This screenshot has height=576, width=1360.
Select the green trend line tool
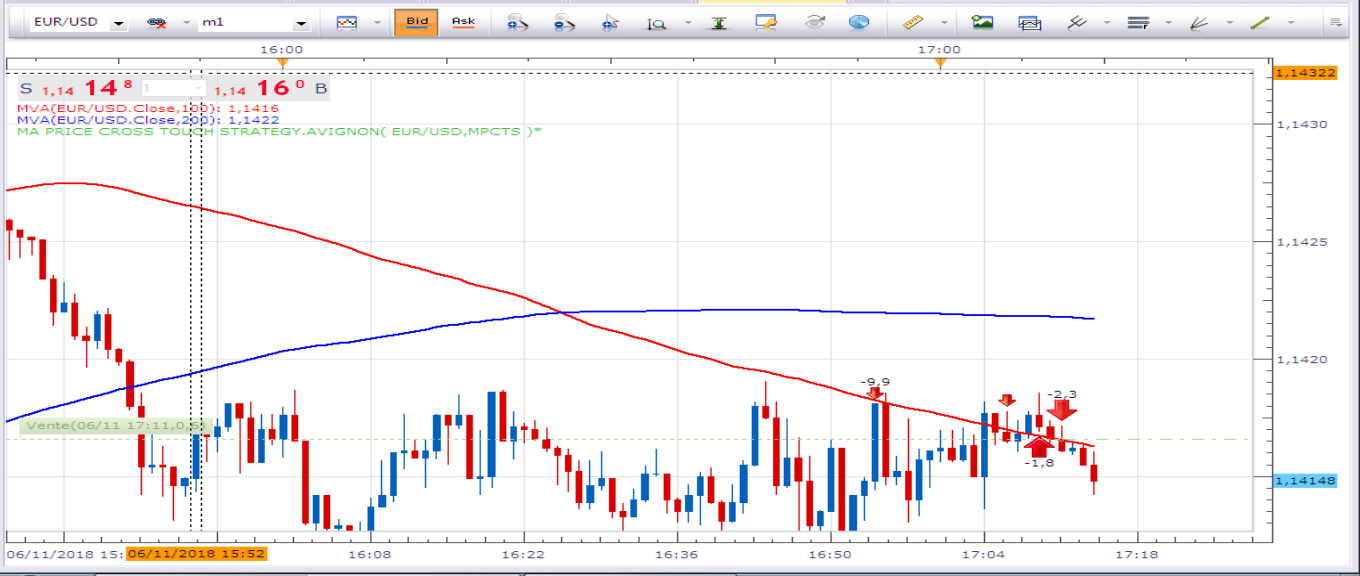pyautogui.click(x=1260, y=22)
